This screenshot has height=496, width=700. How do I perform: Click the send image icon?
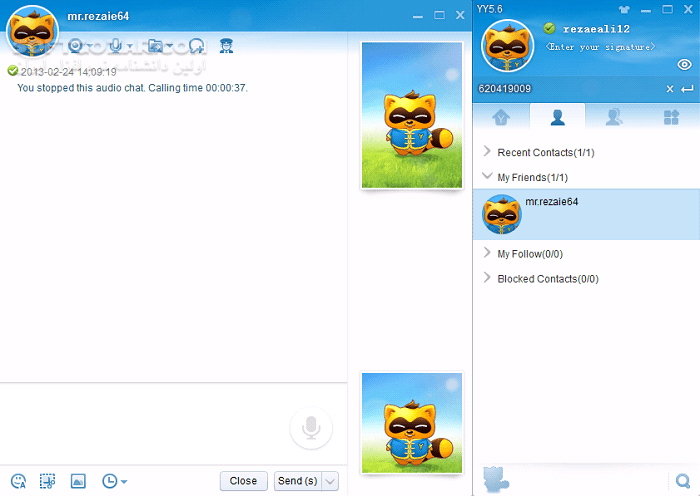78,481
